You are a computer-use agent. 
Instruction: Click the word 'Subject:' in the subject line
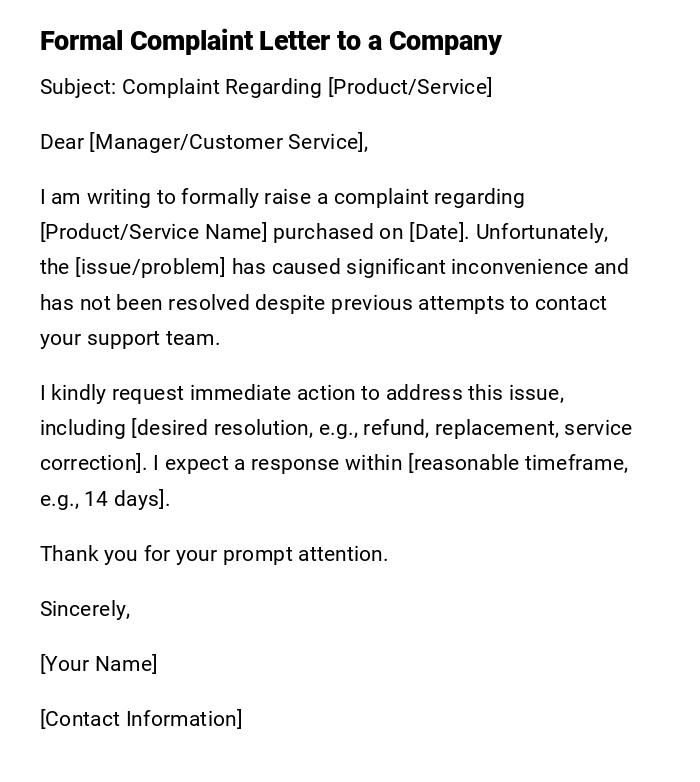pos(78,87)
